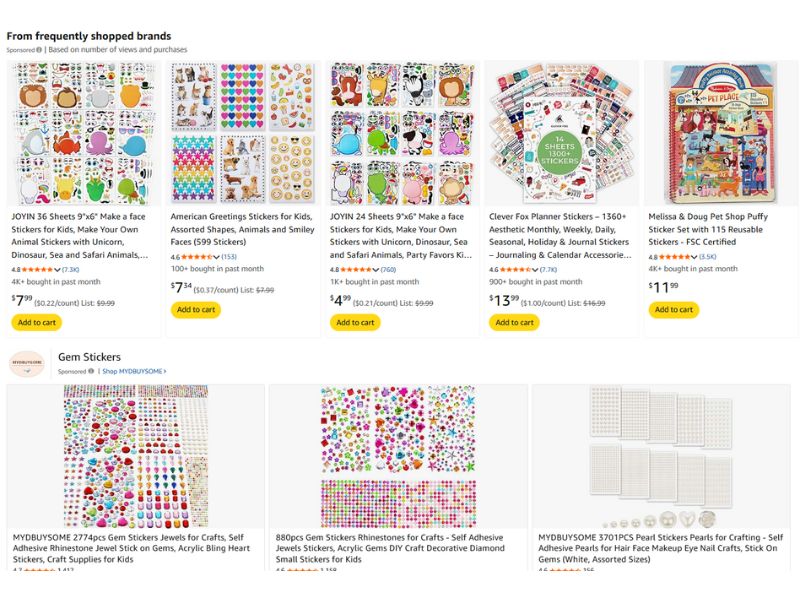The height and width of the screenshot is (600, 800).
Task: Open the MYDBUYSOME brand logo
Action: click(x=27, y=363)
